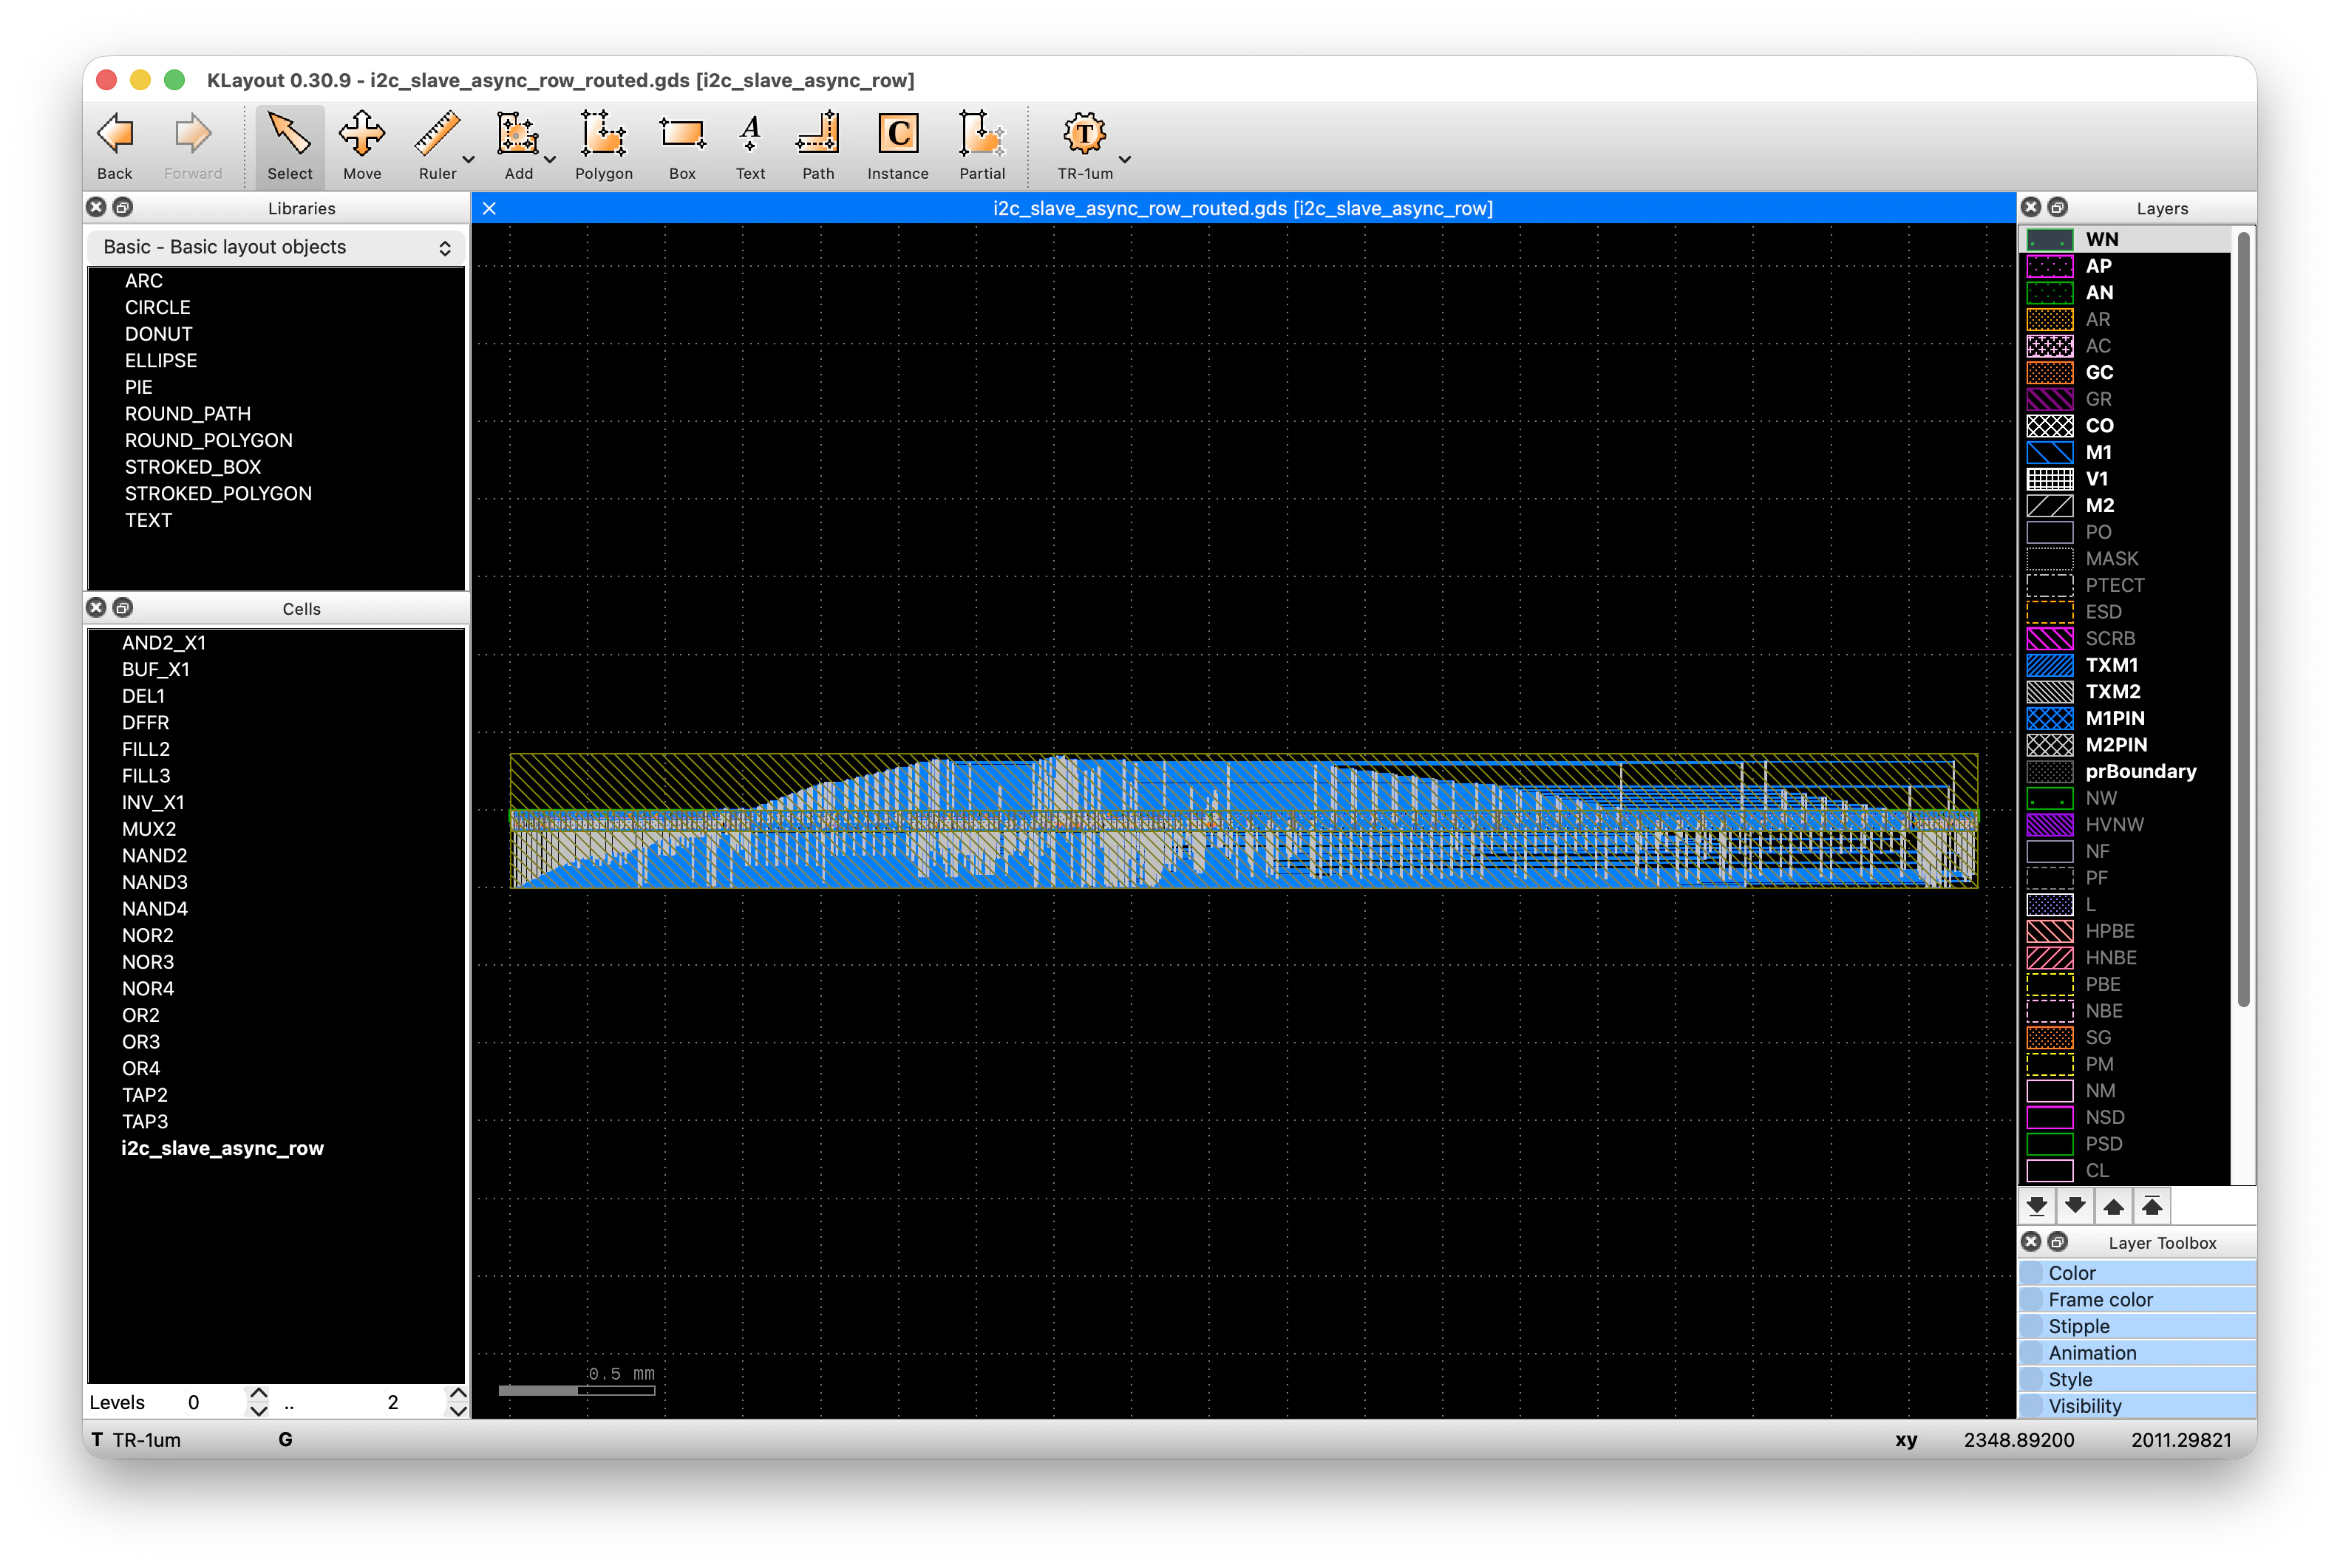2340x1568 pixels.
Task: Close the i2c_slave_async_row_routed.gds view tab
Action: tap(490, 208)
